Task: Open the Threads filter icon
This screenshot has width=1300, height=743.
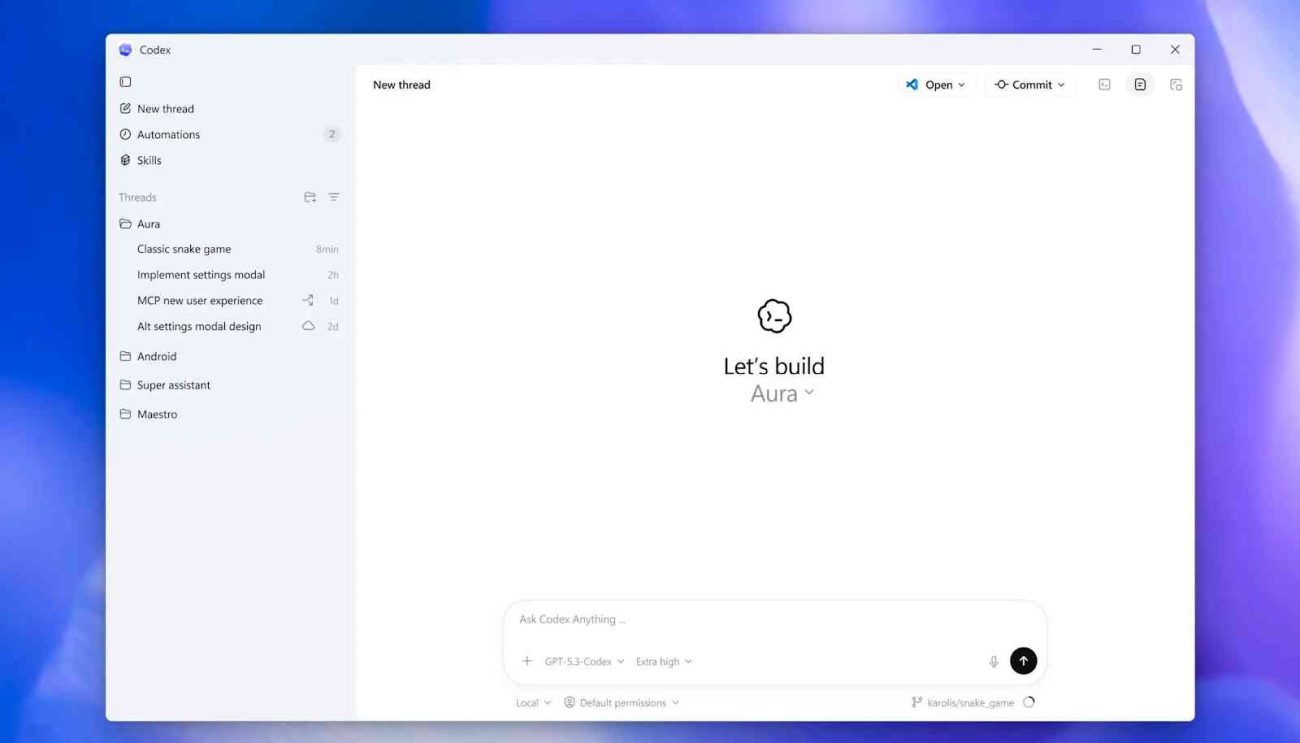Action: tap(334, 197)
